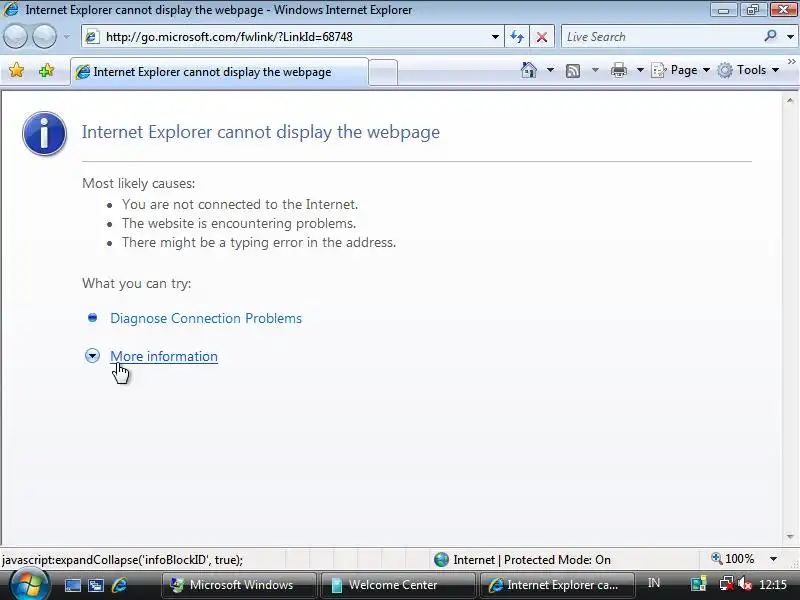Click the Windows Start orb
800x600 pixels.
30,585
